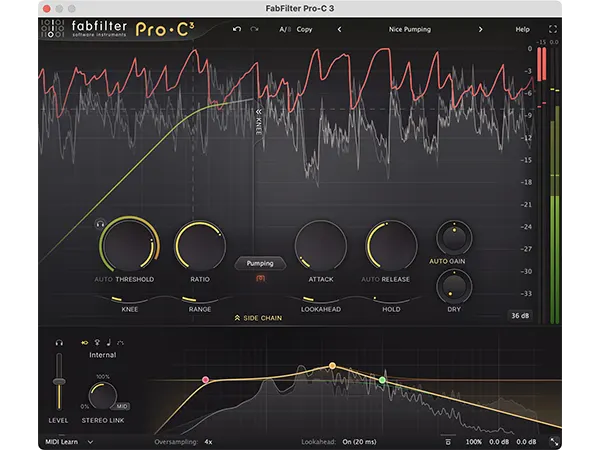Open the Lookahead On (20 ms) menu

[338, 442]
